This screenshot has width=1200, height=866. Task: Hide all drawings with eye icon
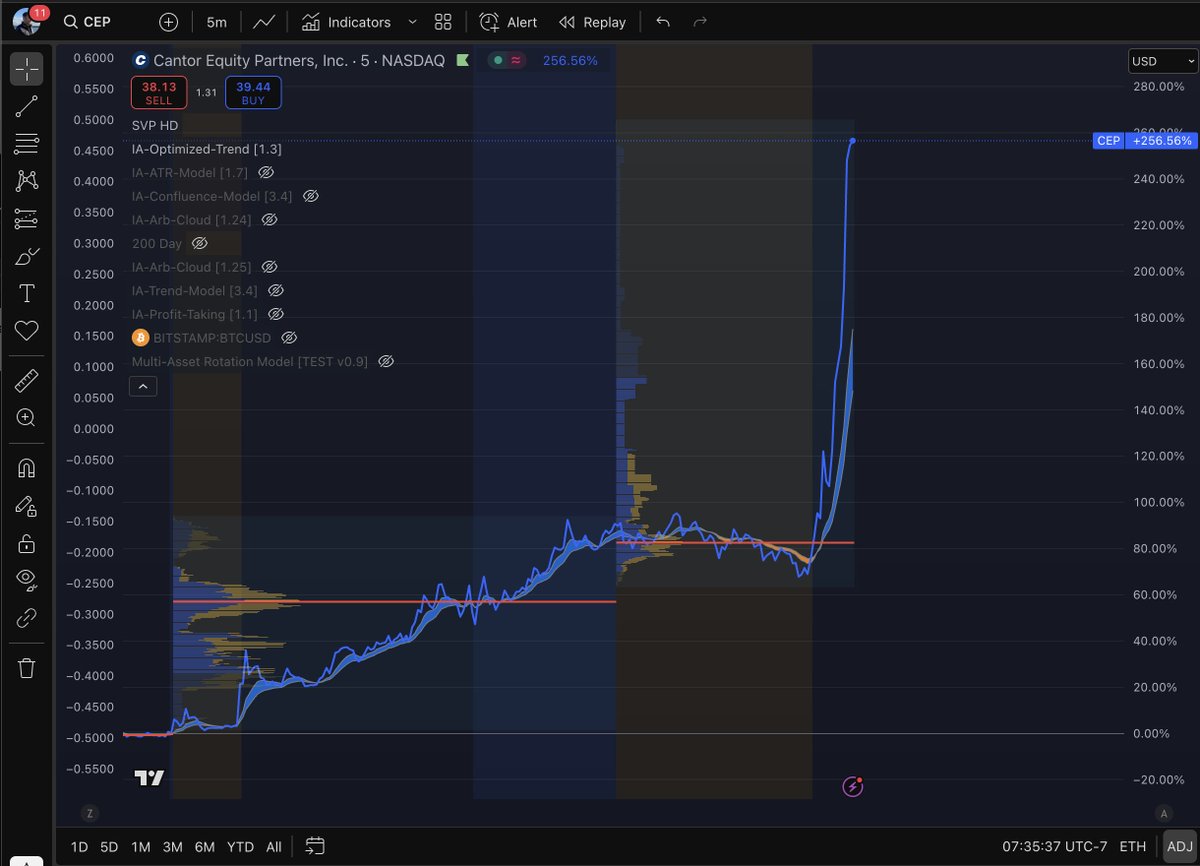pyautogui.click(x=27, y=580)
